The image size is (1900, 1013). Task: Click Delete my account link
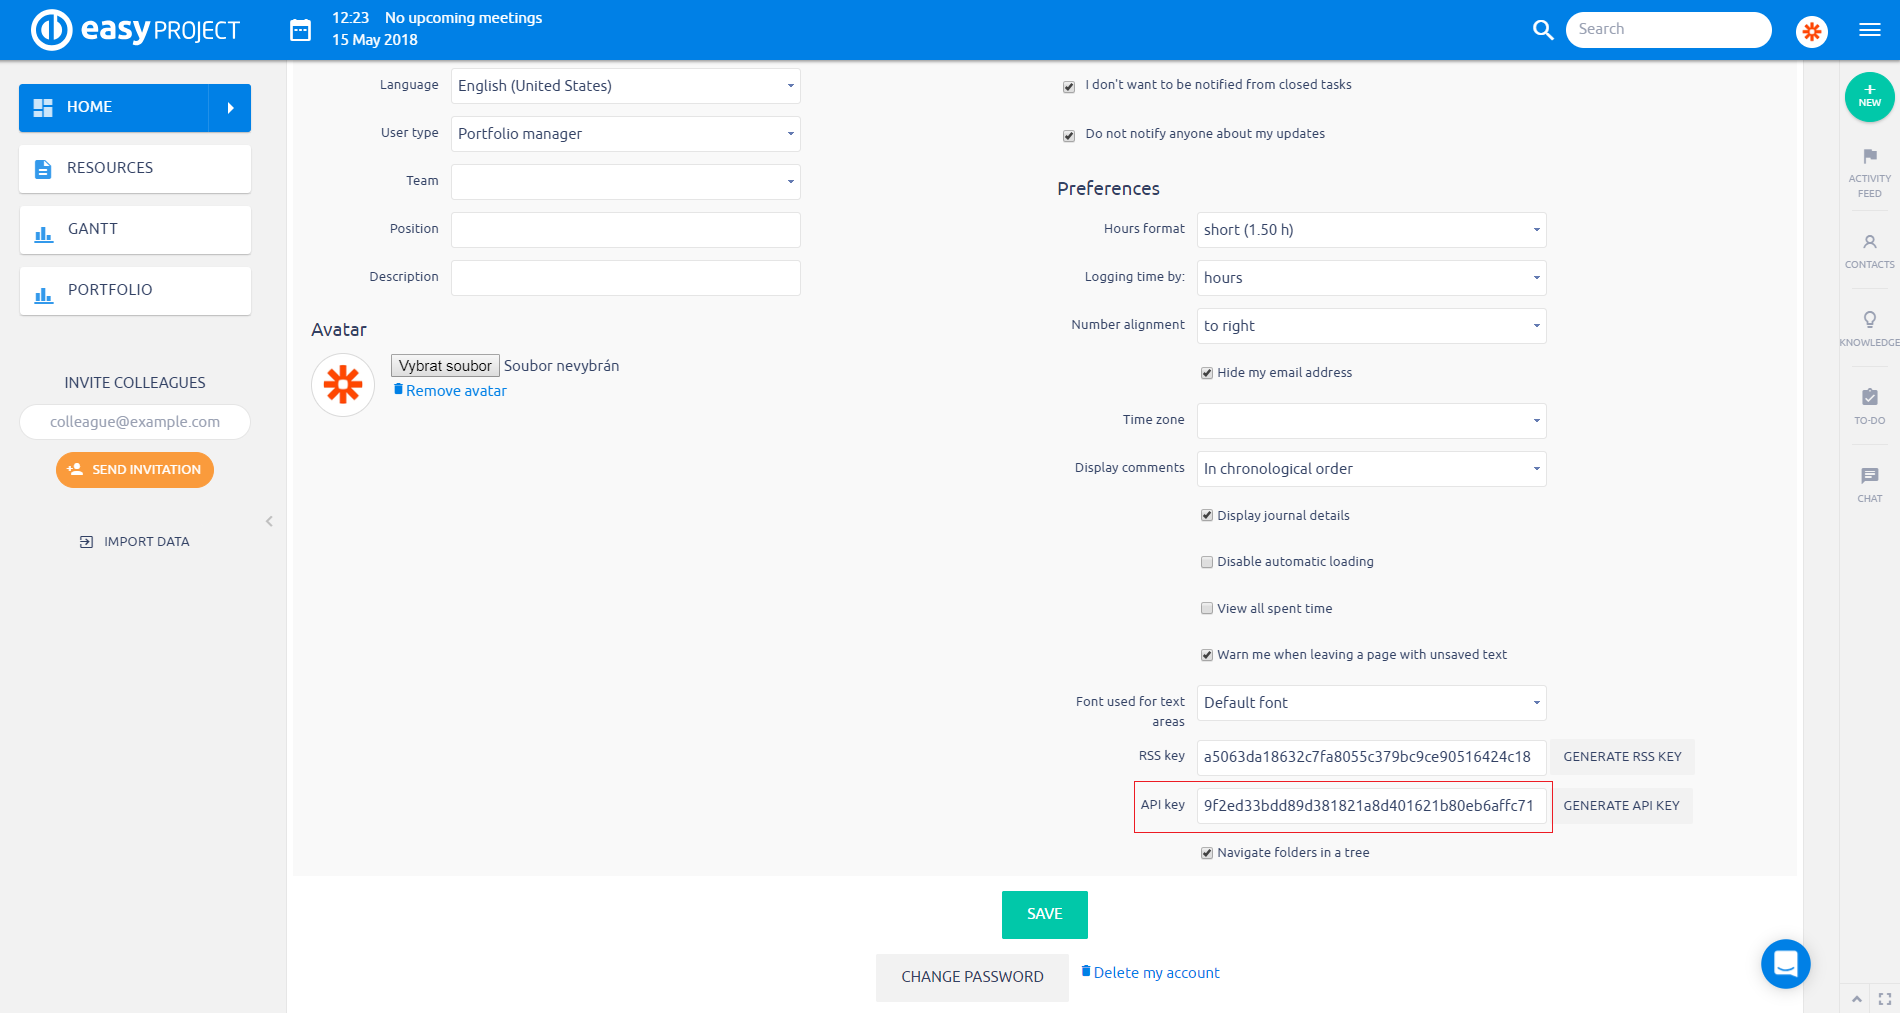1150,973
